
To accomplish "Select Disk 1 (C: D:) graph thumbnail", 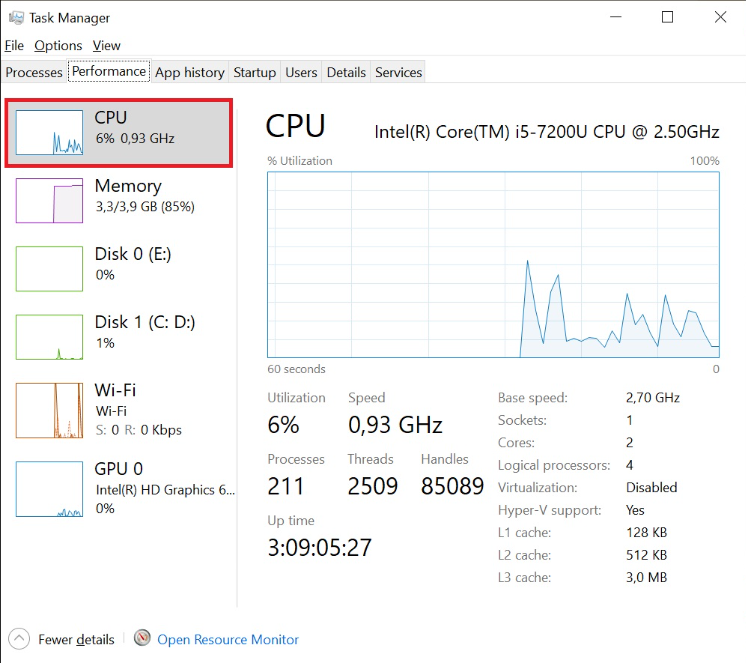I will (49, 336).
